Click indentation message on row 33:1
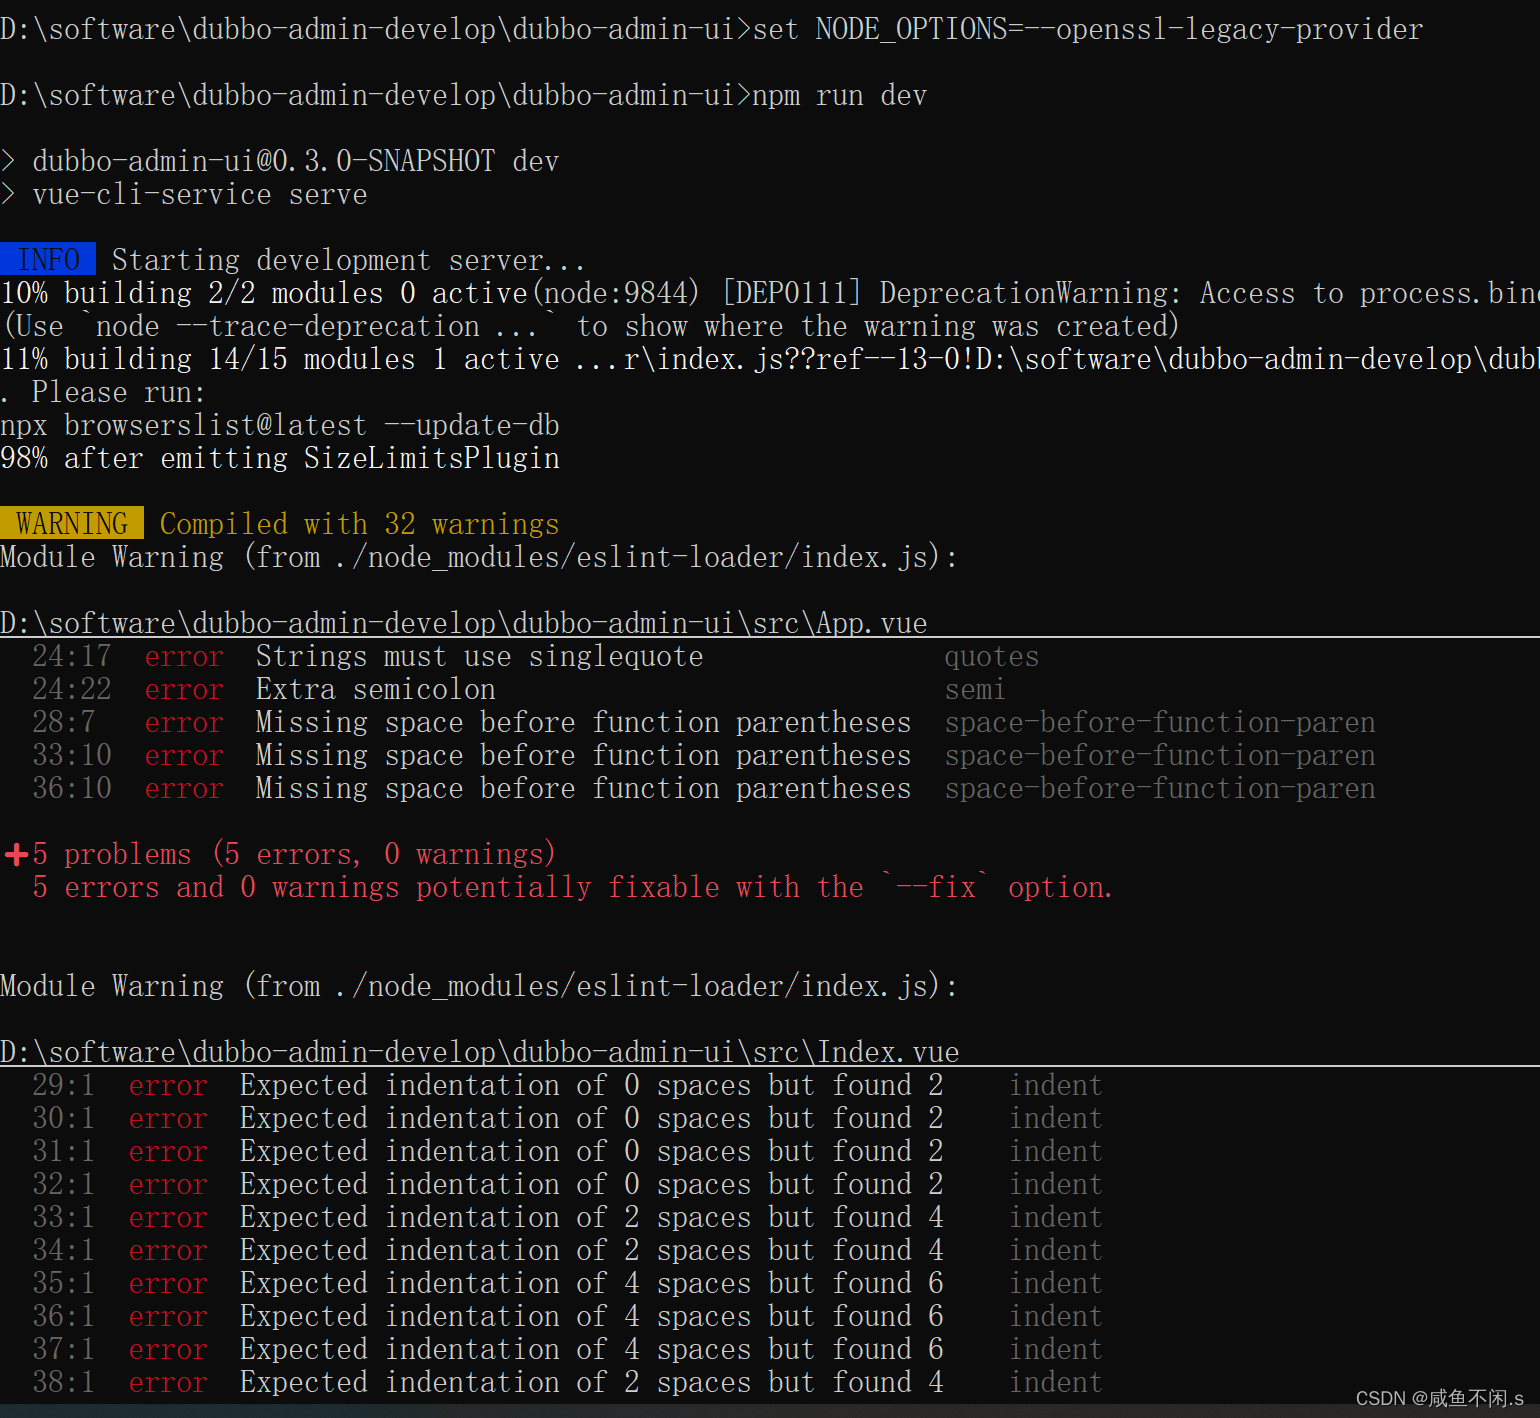The image size is (1540, 1418). [592, 1217]
